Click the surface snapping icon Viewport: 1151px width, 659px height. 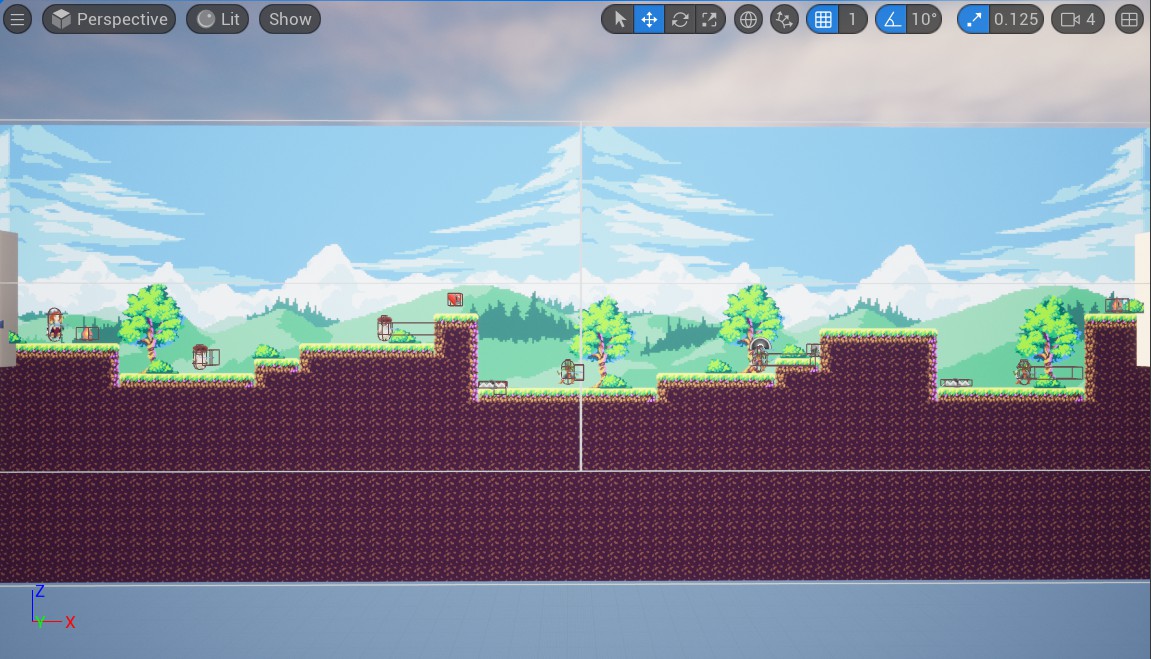pos(785,19)
